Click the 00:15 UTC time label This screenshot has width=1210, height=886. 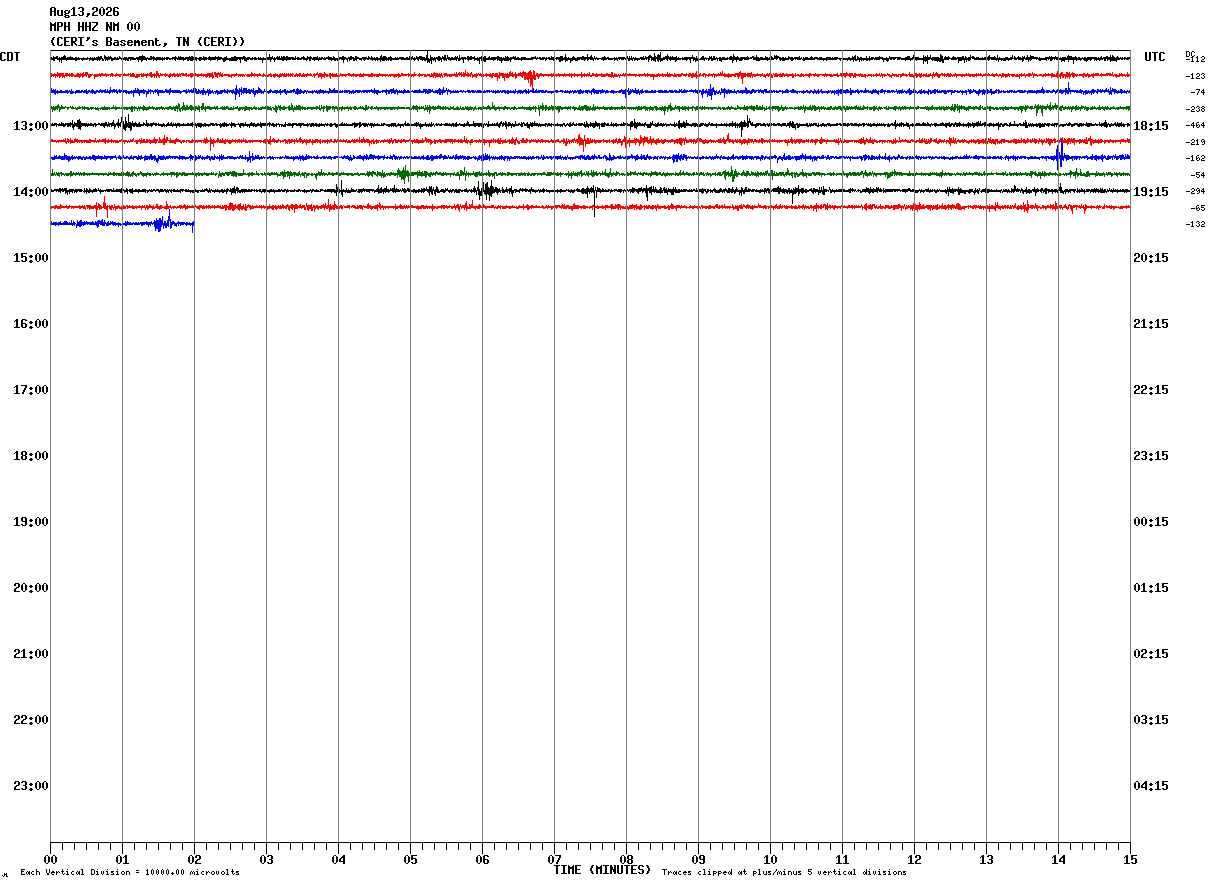tap(1151, 522)
